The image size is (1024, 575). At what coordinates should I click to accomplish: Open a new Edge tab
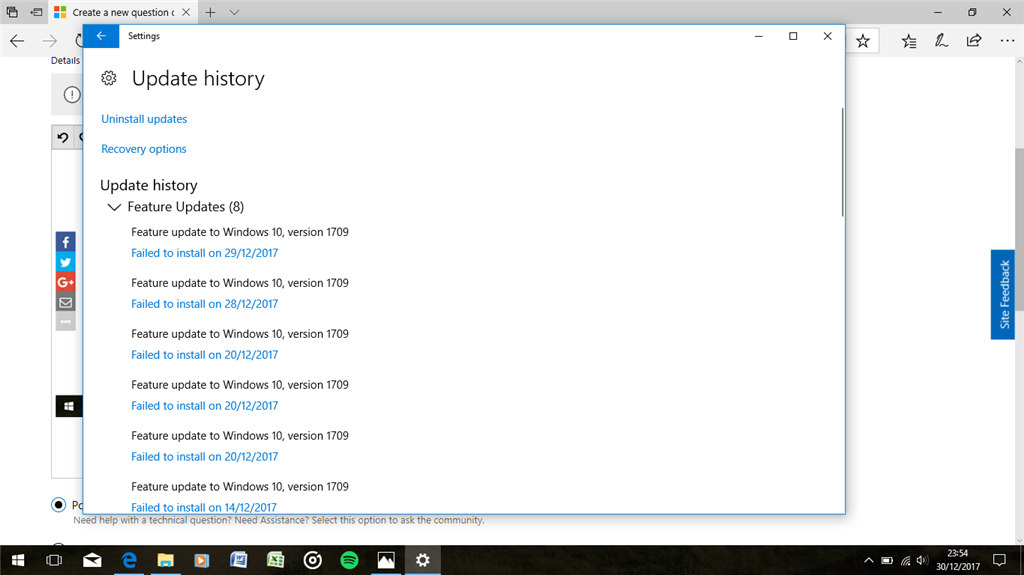point(210,12)
